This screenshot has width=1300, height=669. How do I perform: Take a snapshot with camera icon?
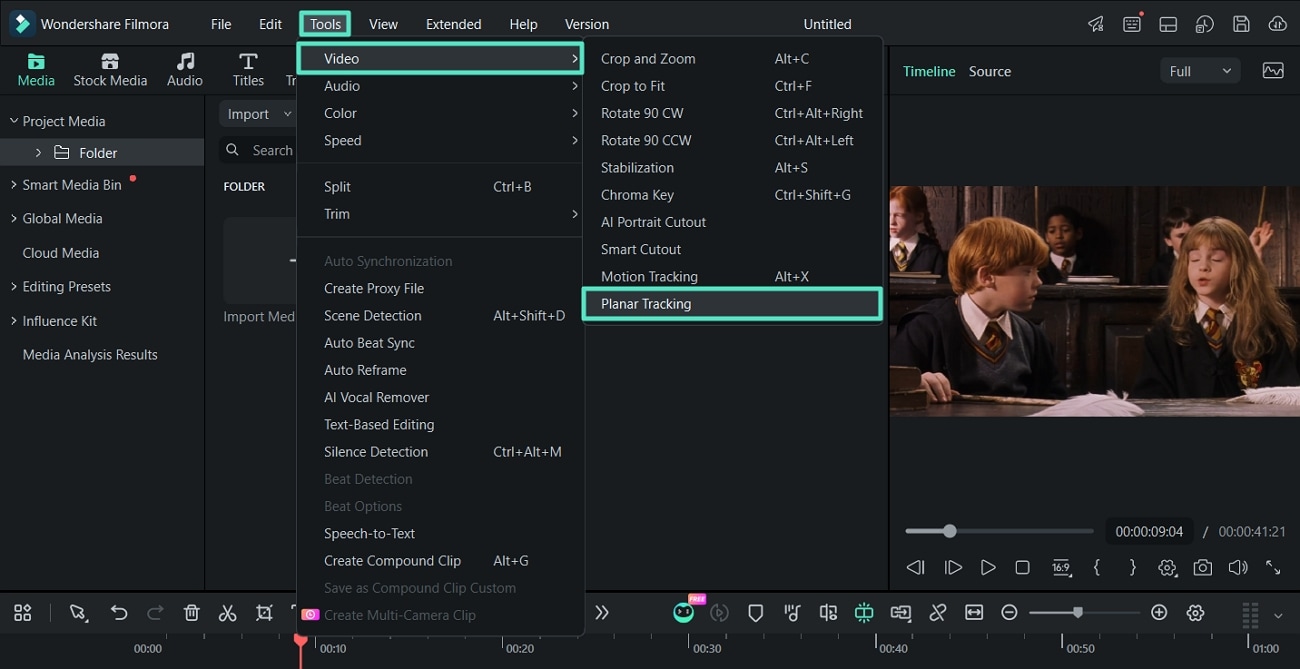pyautogui.click(x=1203, y=567)
